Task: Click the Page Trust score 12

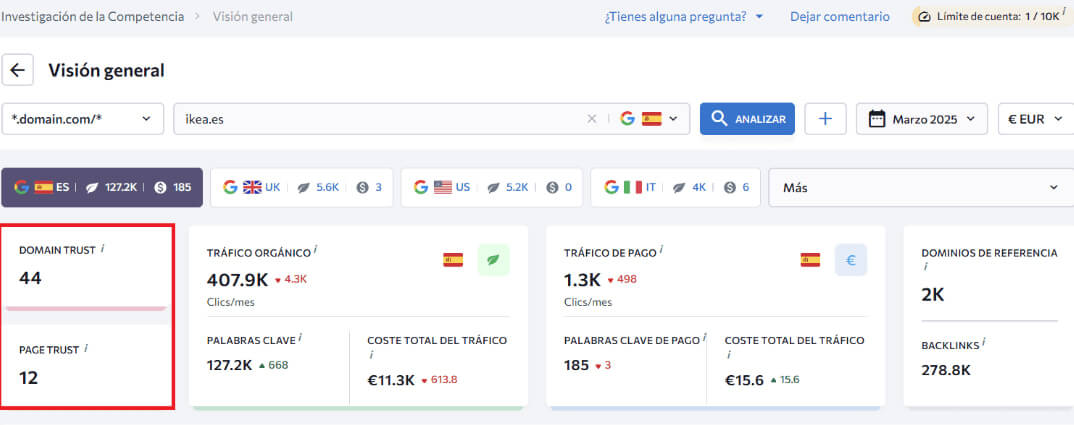Action: 28,378
